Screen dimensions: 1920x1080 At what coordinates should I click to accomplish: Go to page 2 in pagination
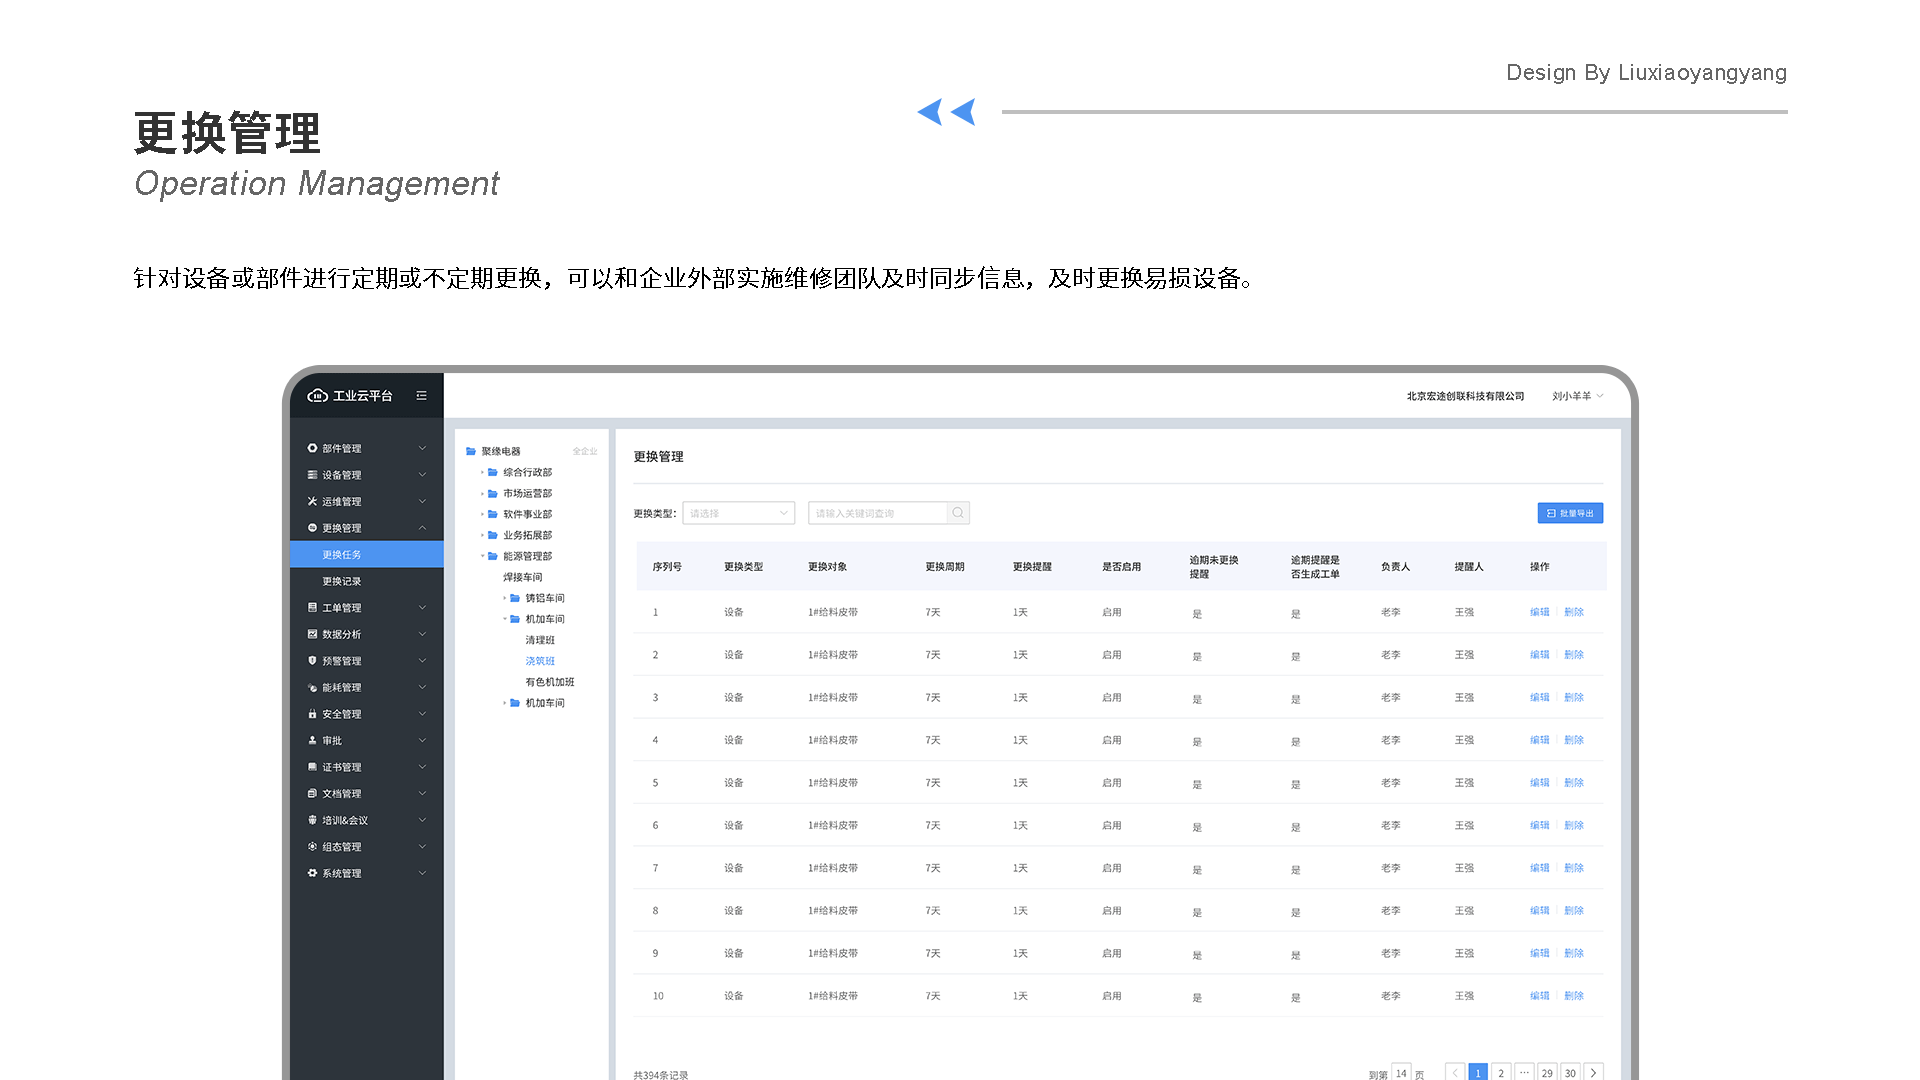(1501, 1073)
